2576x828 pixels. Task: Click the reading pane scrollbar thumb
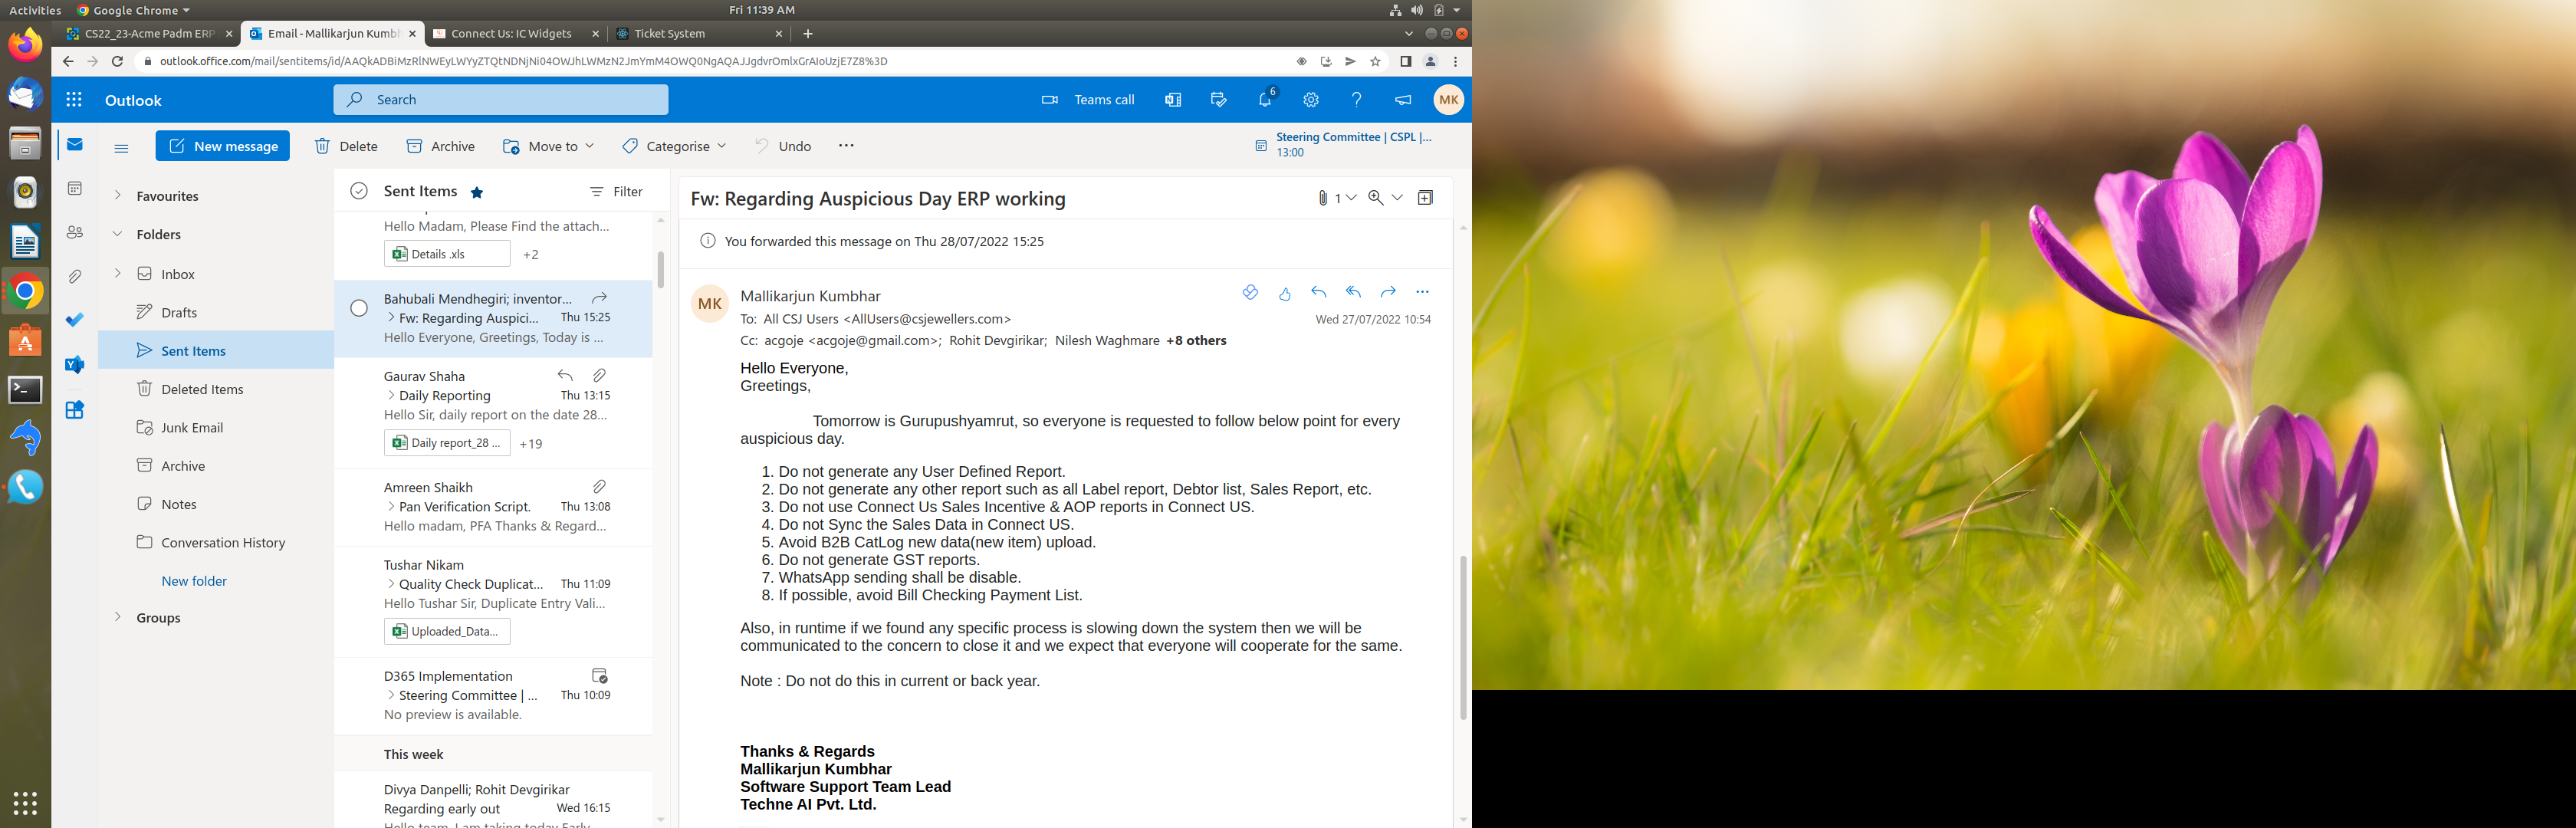[x=1463, y=636]
